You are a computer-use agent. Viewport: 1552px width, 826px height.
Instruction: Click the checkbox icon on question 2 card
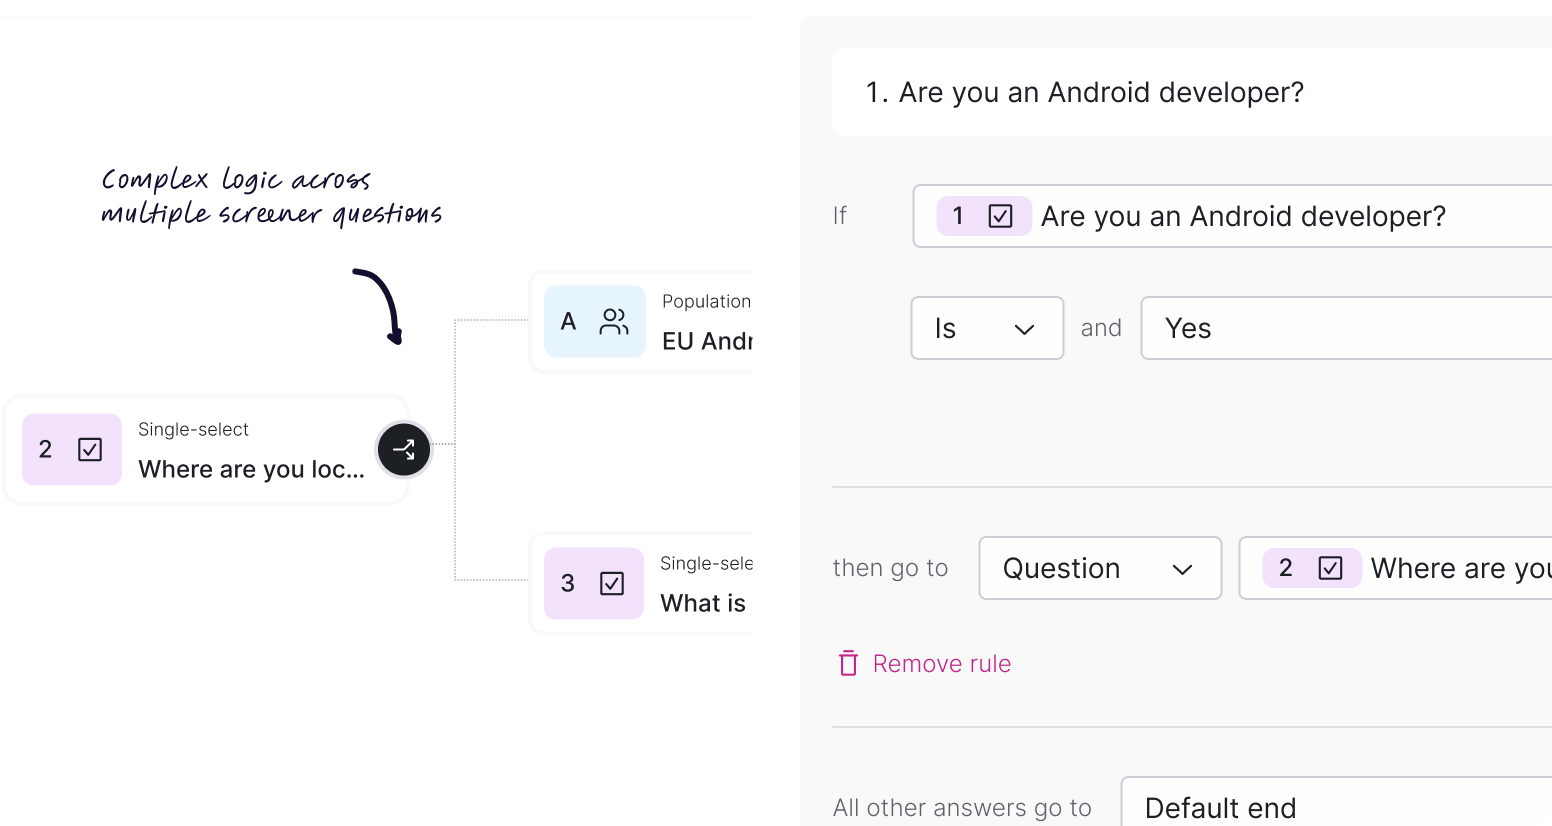[x=90, y=450]
